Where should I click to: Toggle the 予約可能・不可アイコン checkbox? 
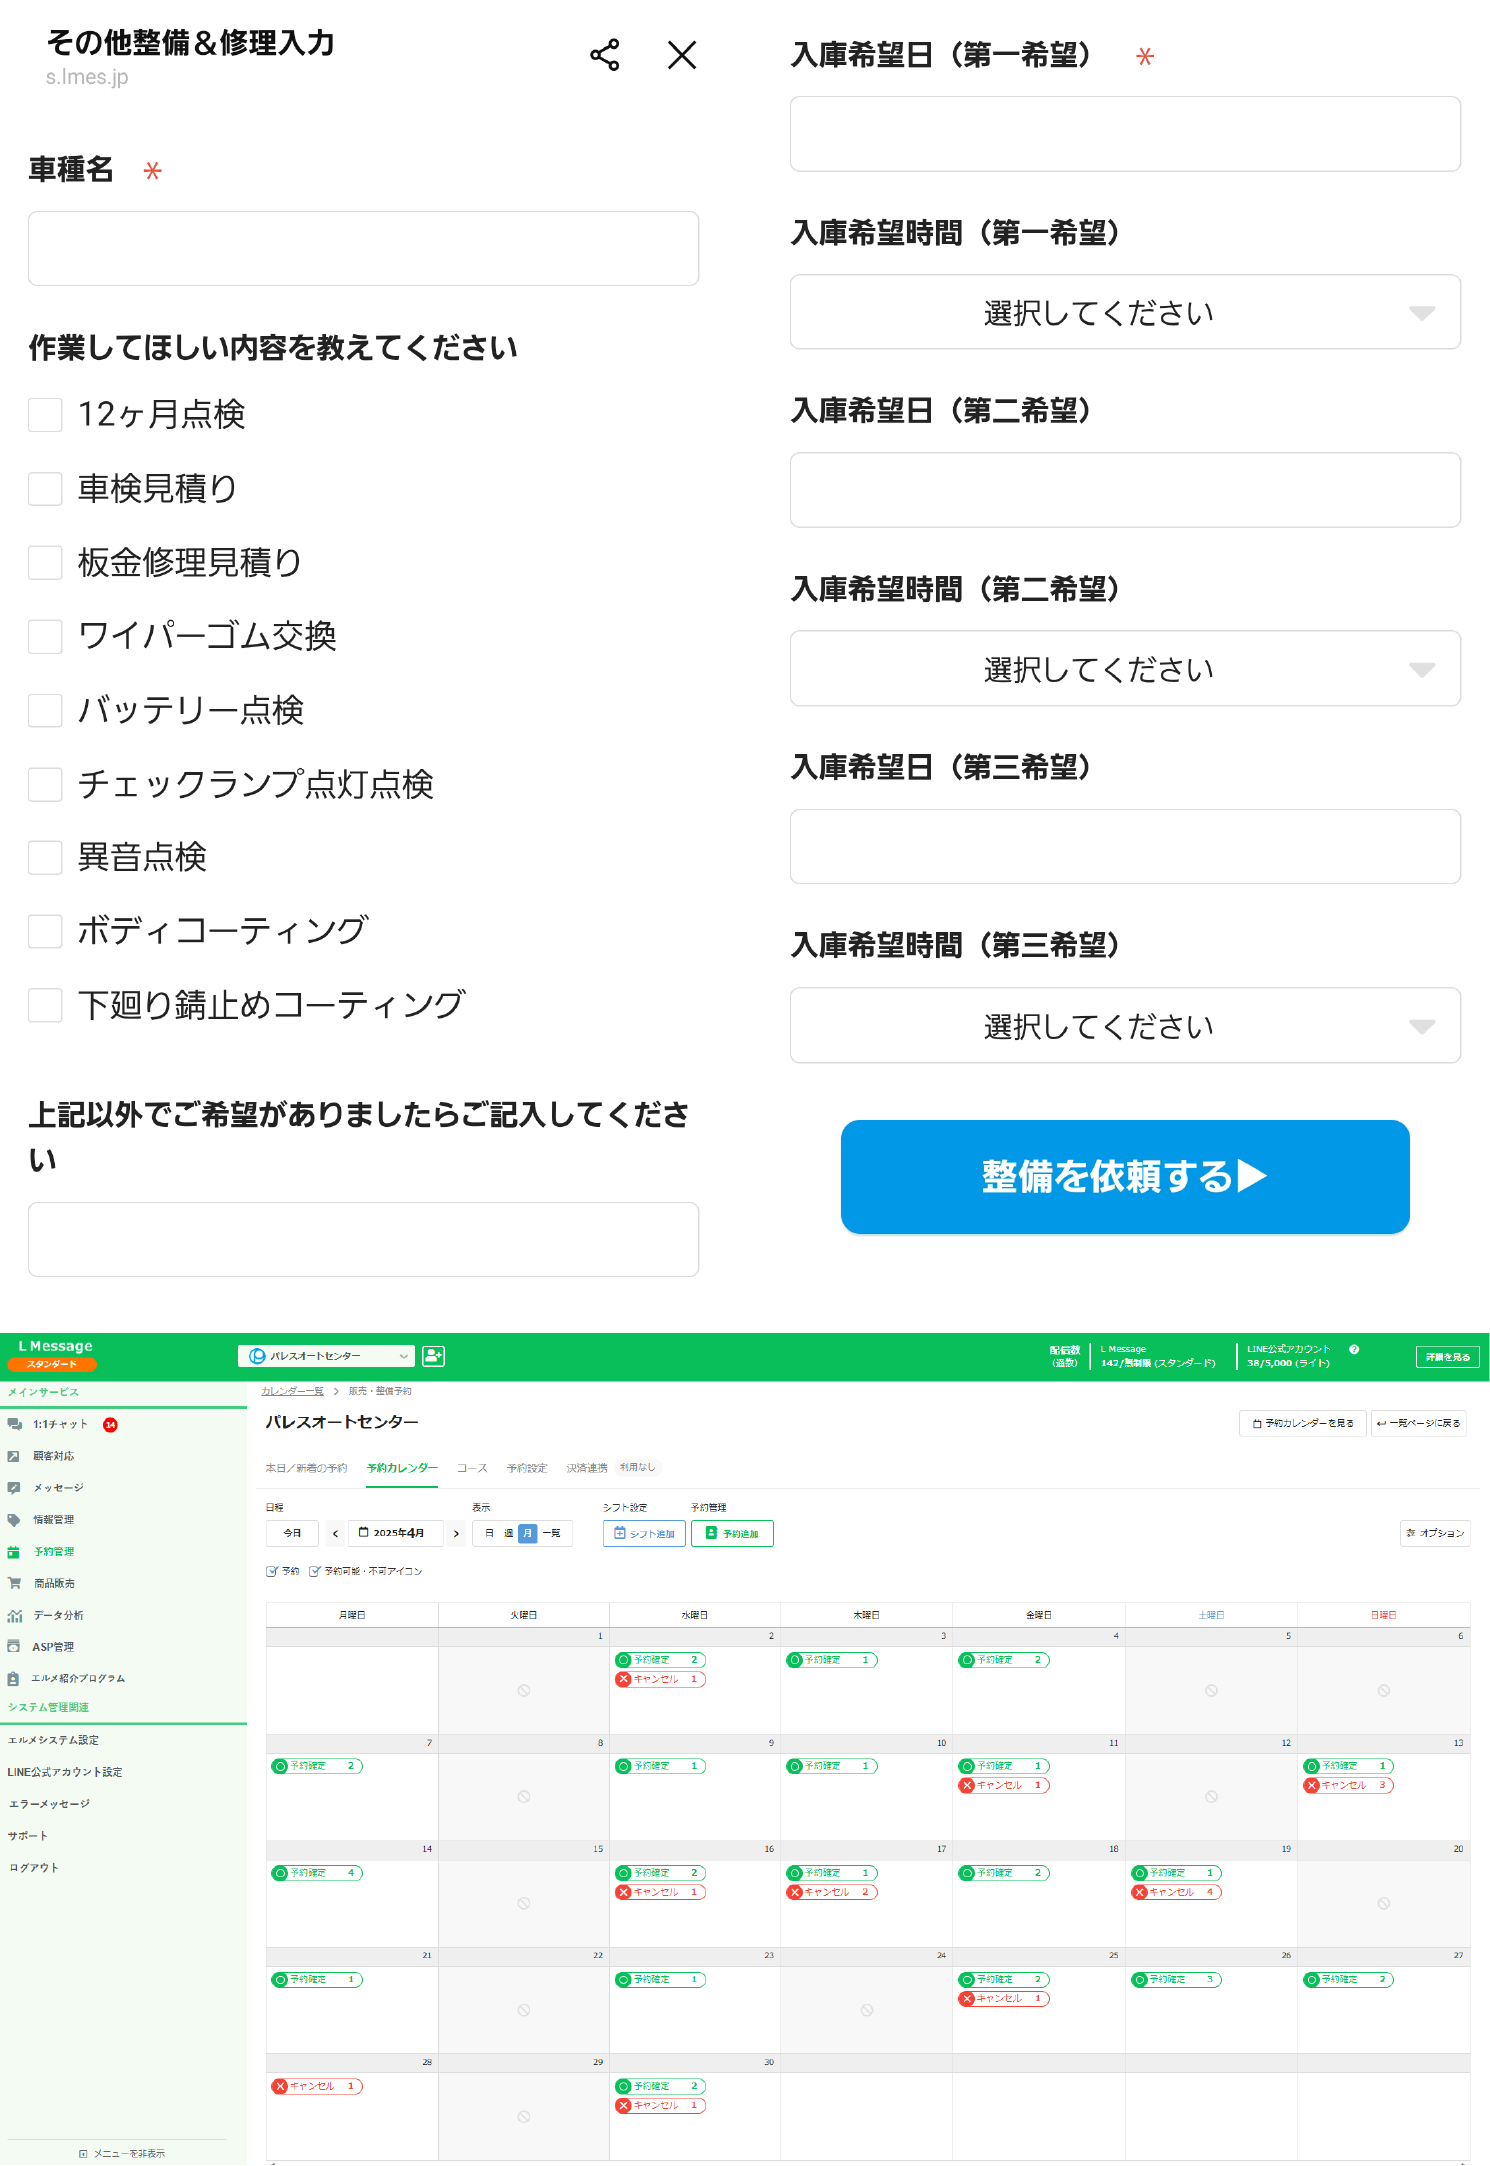click(x=315, y=1571)
